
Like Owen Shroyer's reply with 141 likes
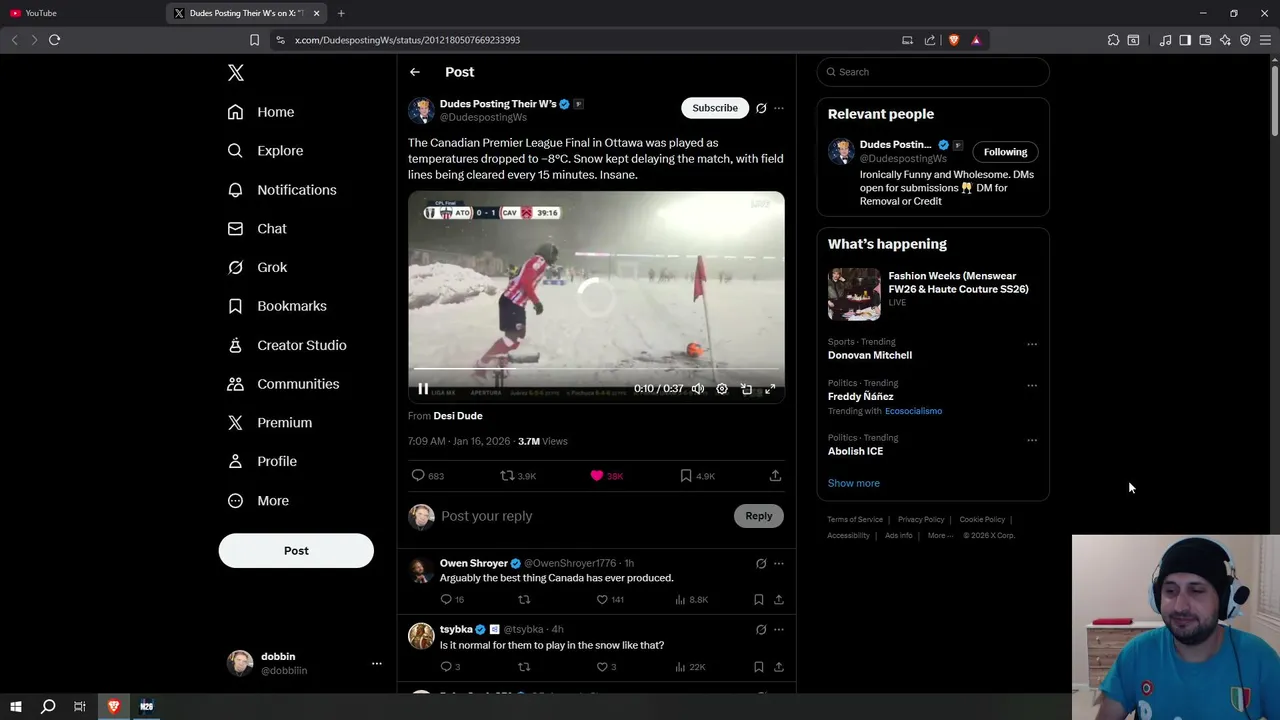610,600
